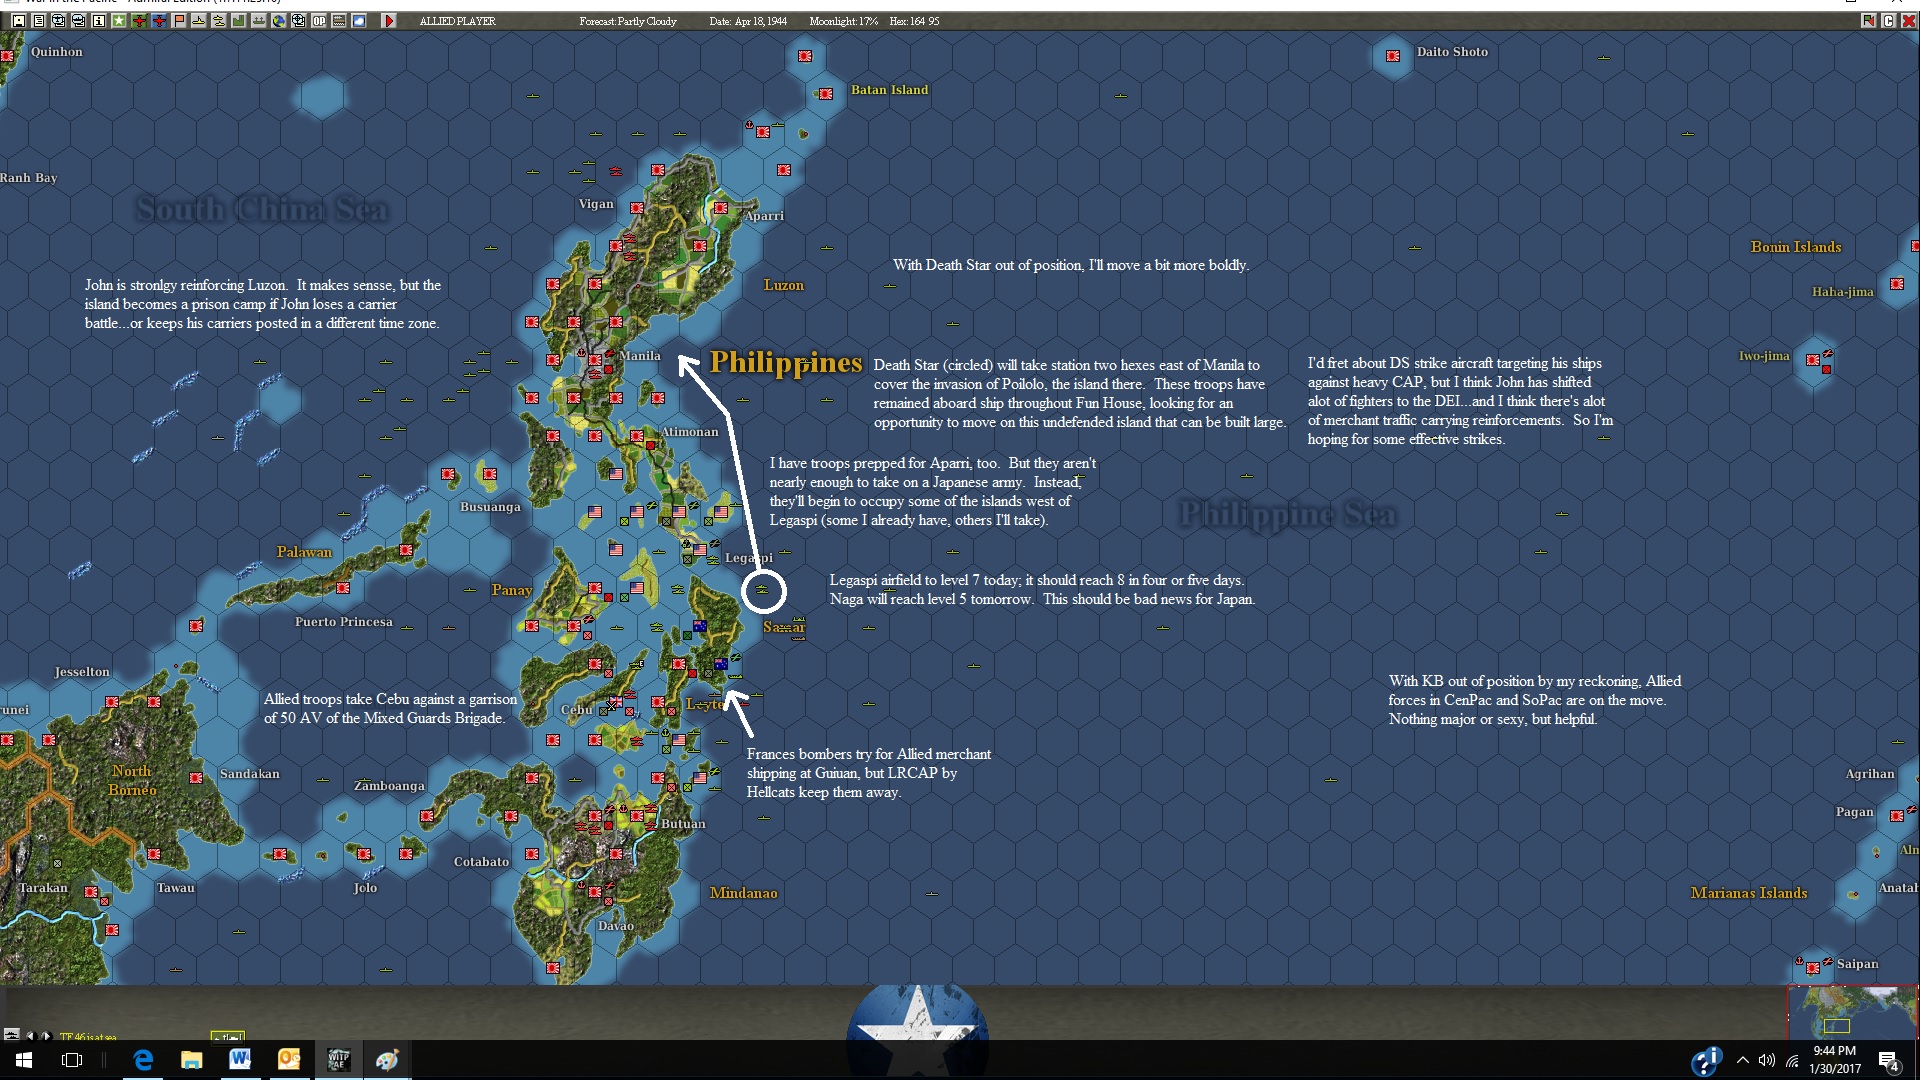The height and width of the screenshot is (1080, 1920).
Task: Open Task View on the taskbar
Action: (x=72, y=1060)
